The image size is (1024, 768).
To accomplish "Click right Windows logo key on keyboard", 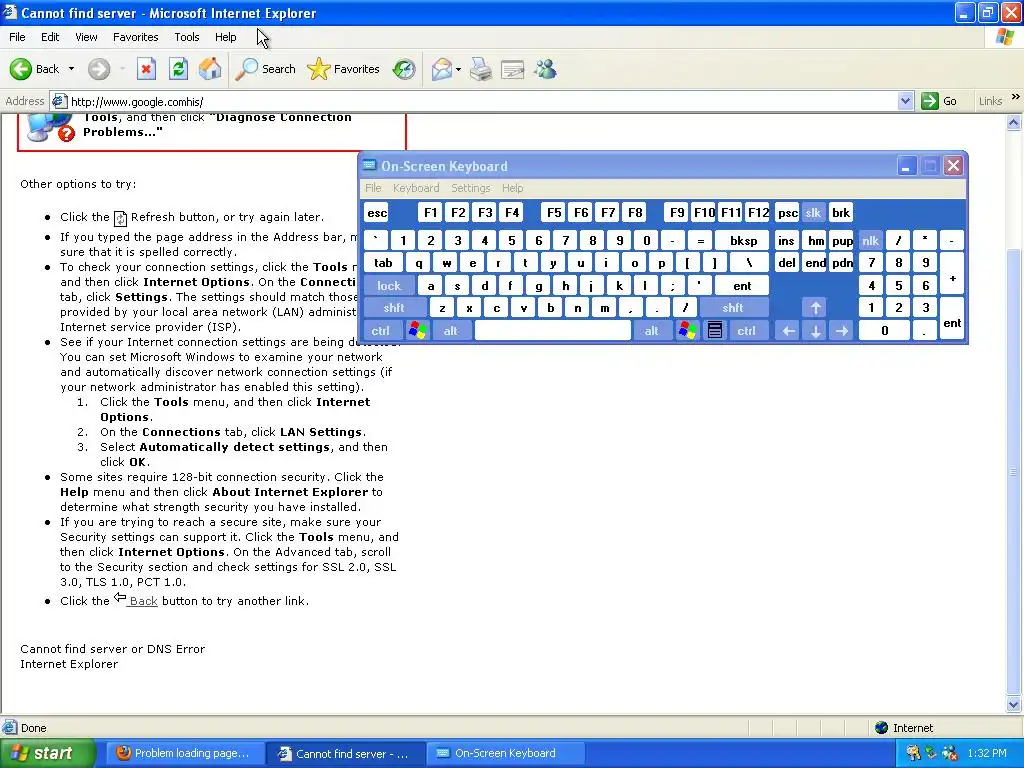I will (x=687, y=331).
